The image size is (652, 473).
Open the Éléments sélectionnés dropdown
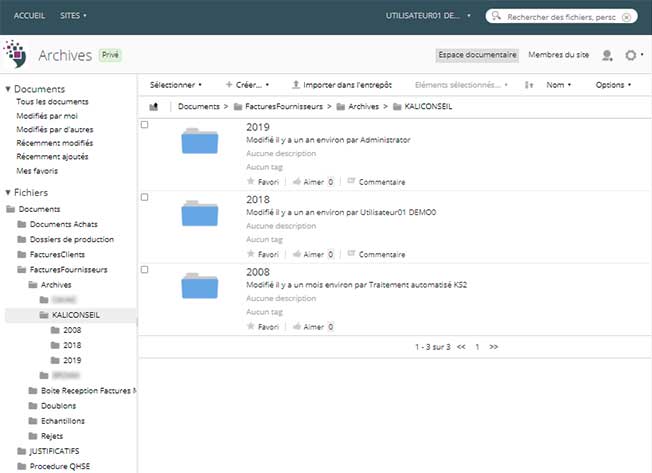461,85
